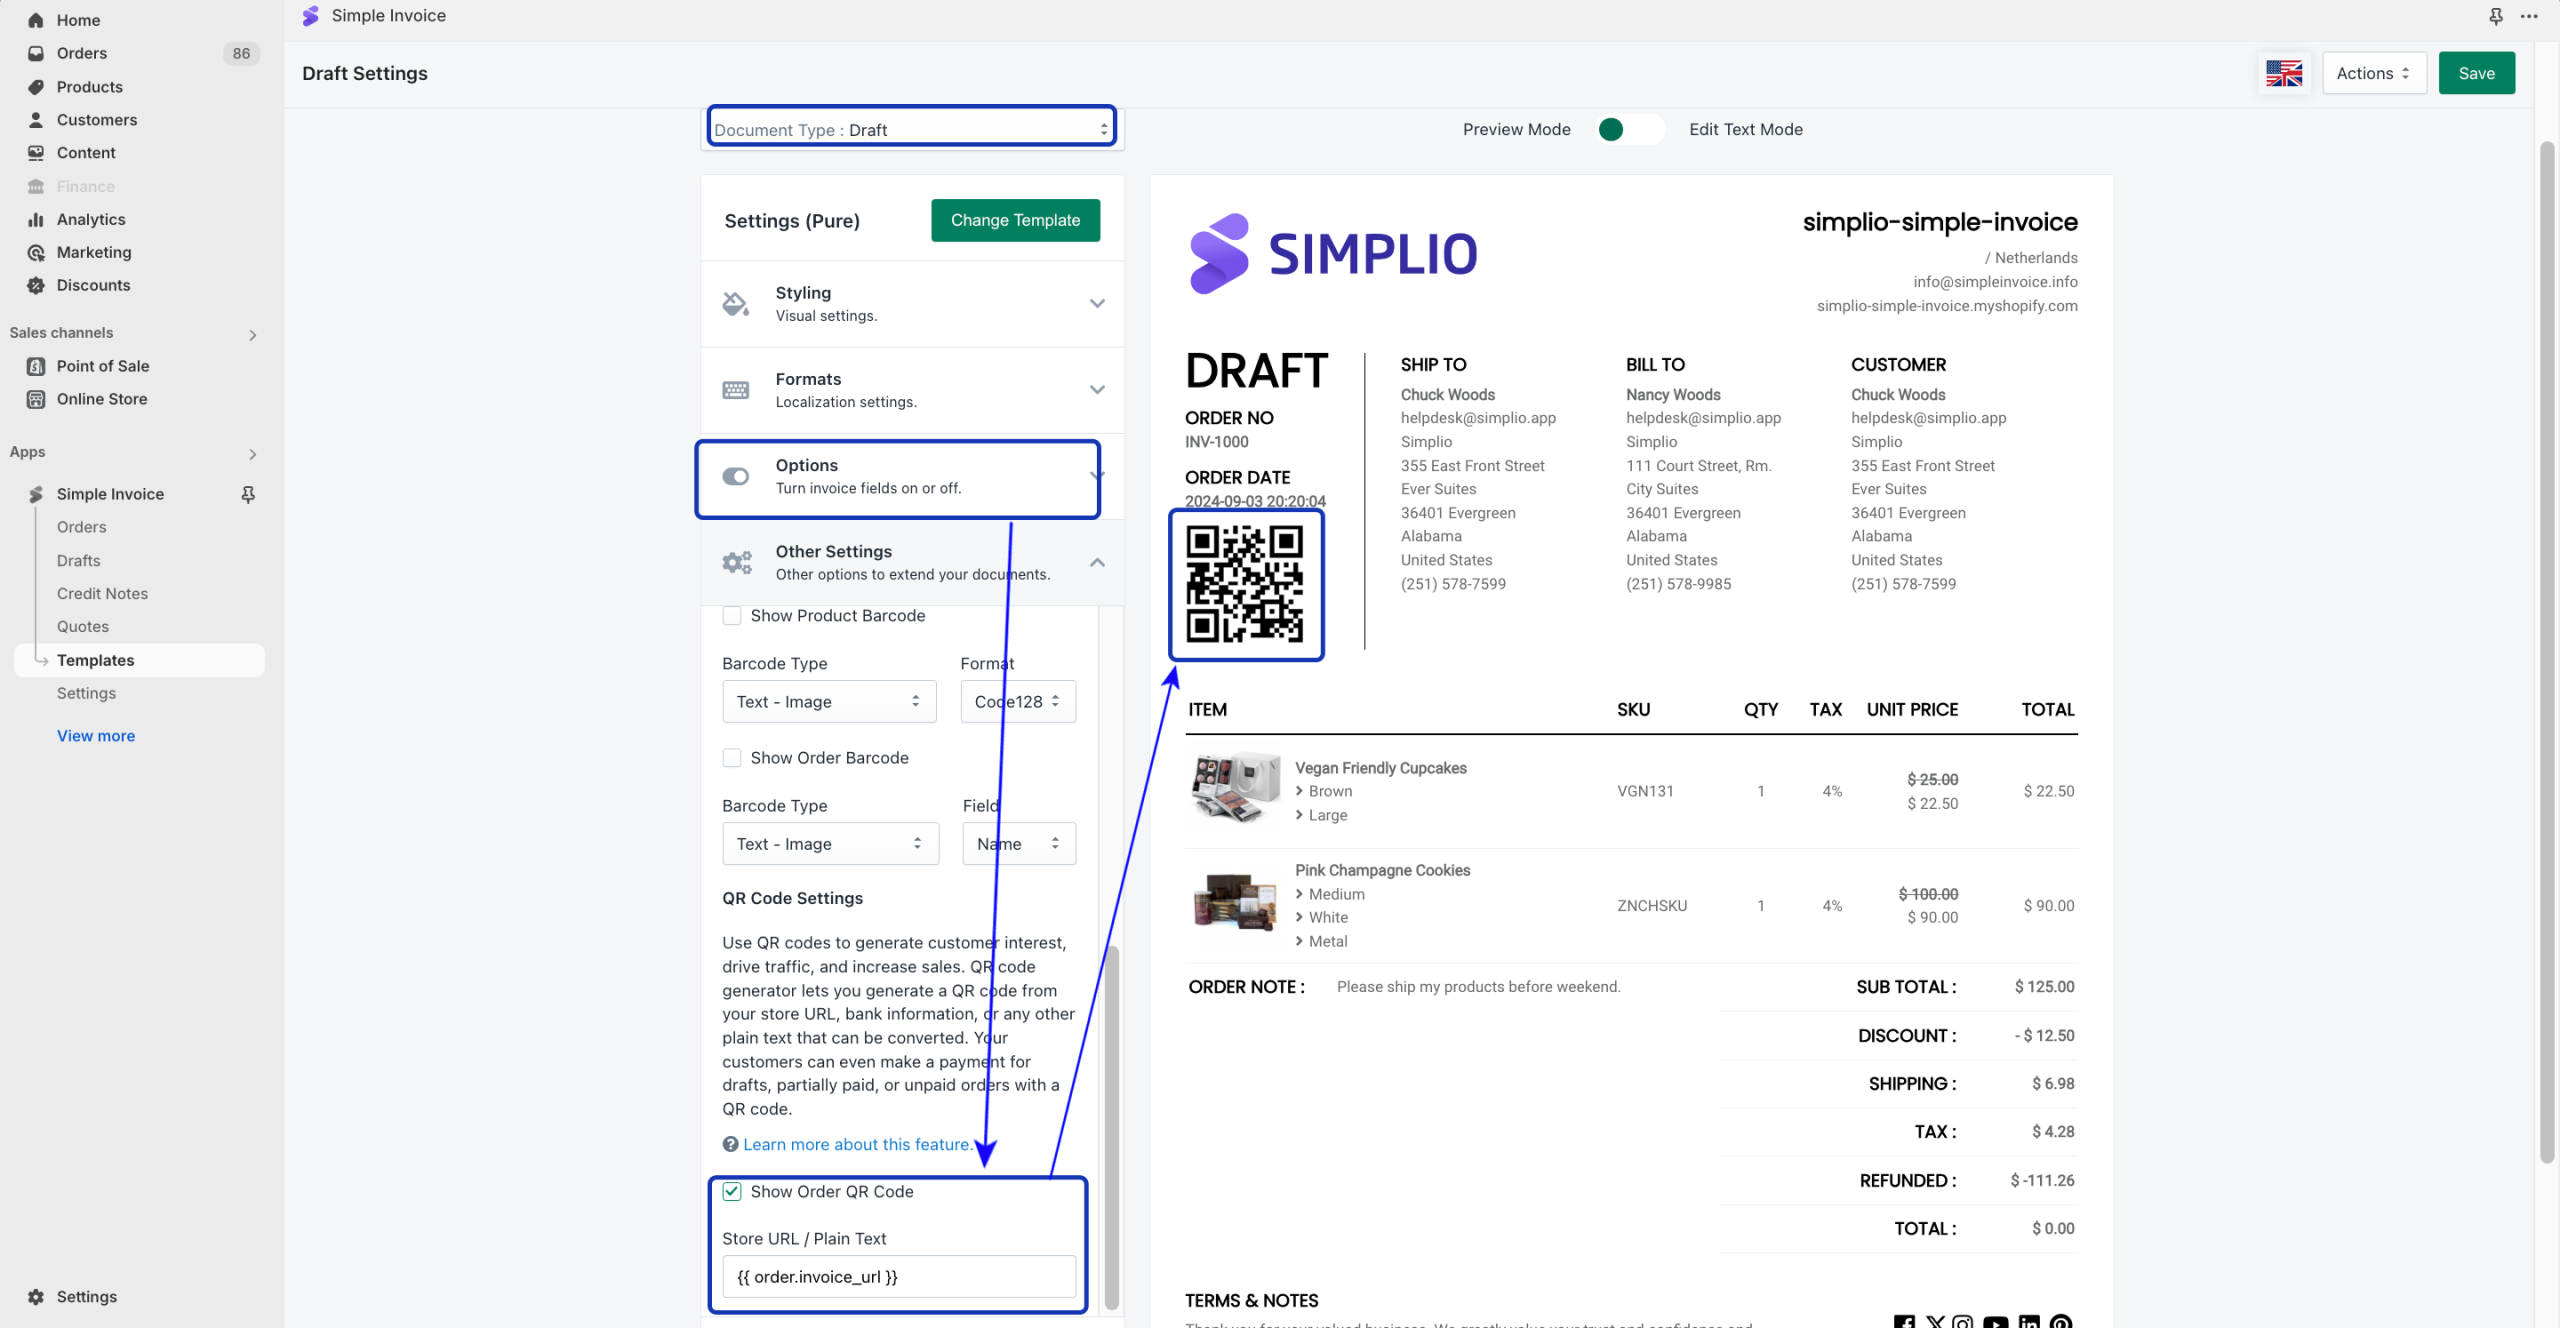Screen dimensions: 2560x1328
Task: Click the Store URL text field
Action: pyautogui.click(x=898, y=1277)
